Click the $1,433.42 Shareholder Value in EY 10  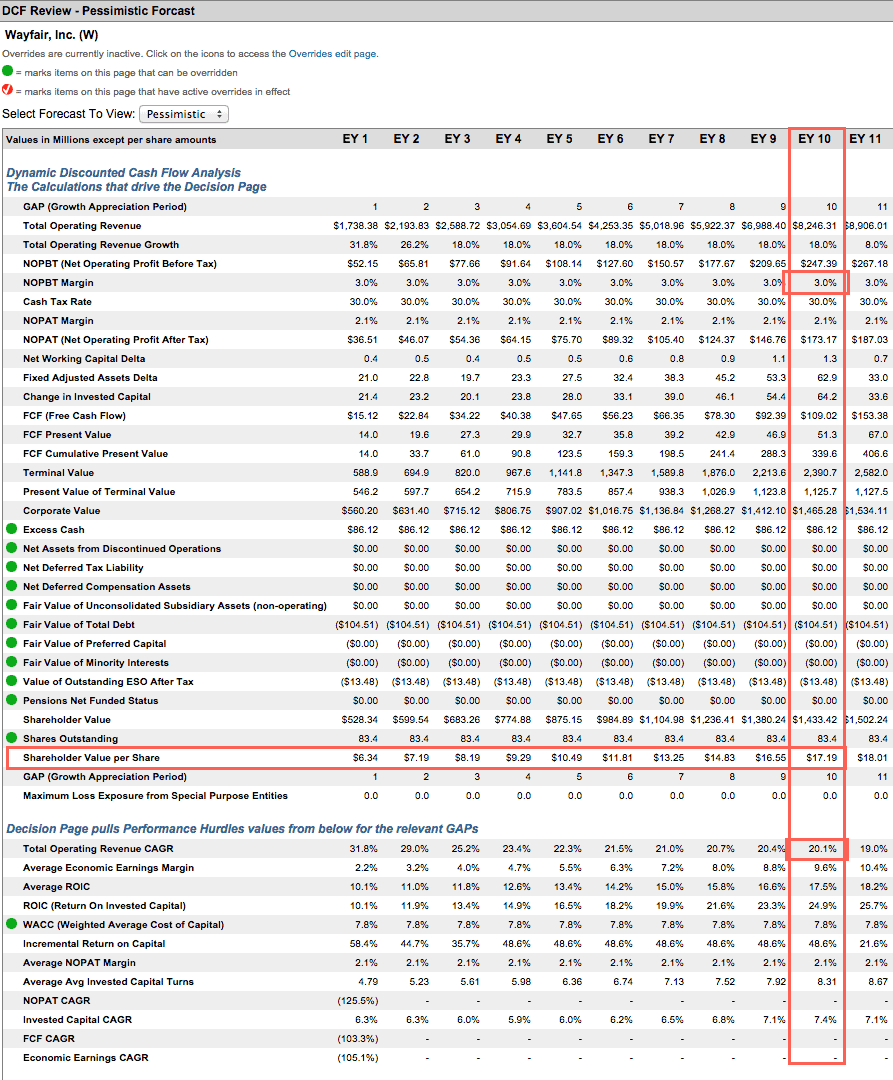(x=815, y=719)
